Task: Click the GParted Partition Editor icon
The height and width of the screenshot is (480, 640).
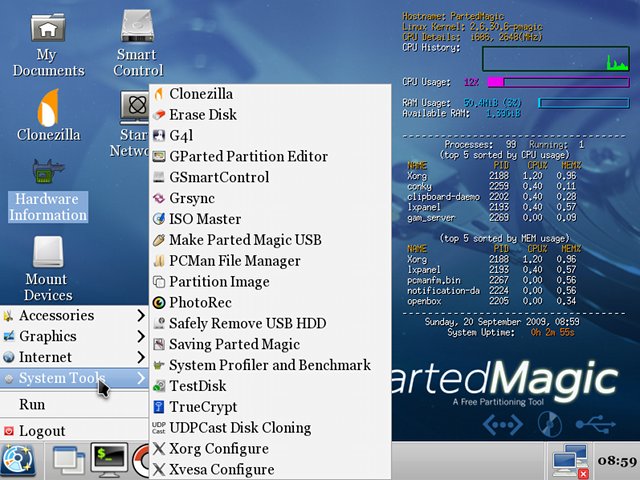Action: (x=159, y=156)
